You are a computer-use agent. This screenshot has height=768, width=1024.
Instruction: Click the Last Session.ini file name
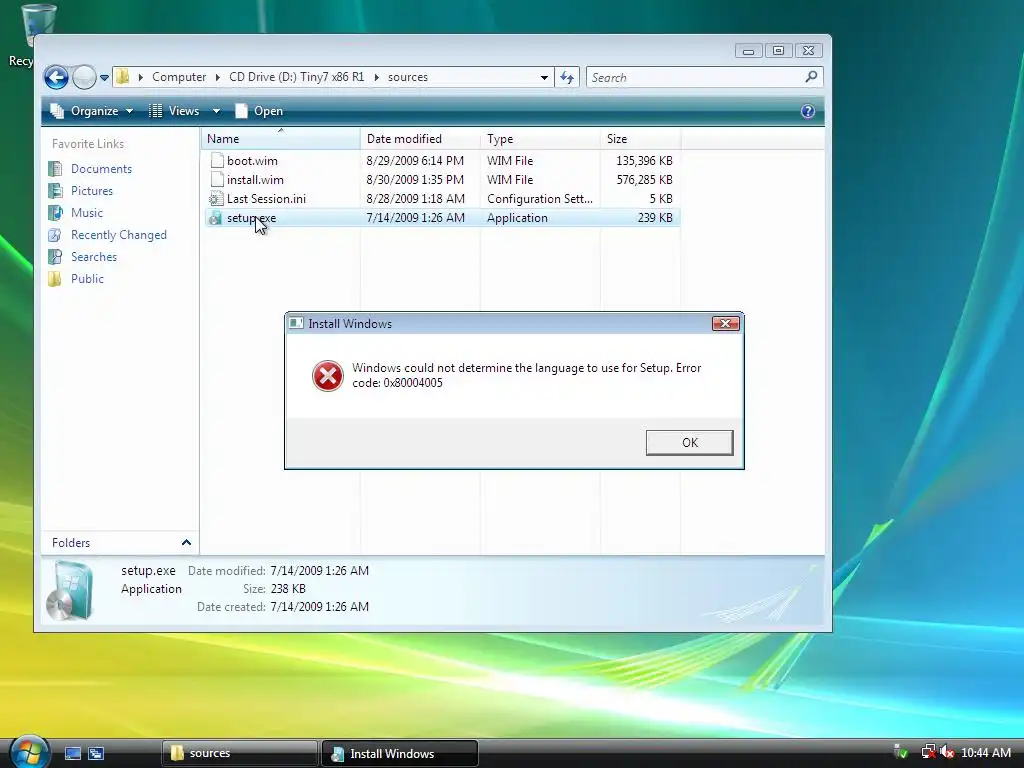tap(266, 199)
